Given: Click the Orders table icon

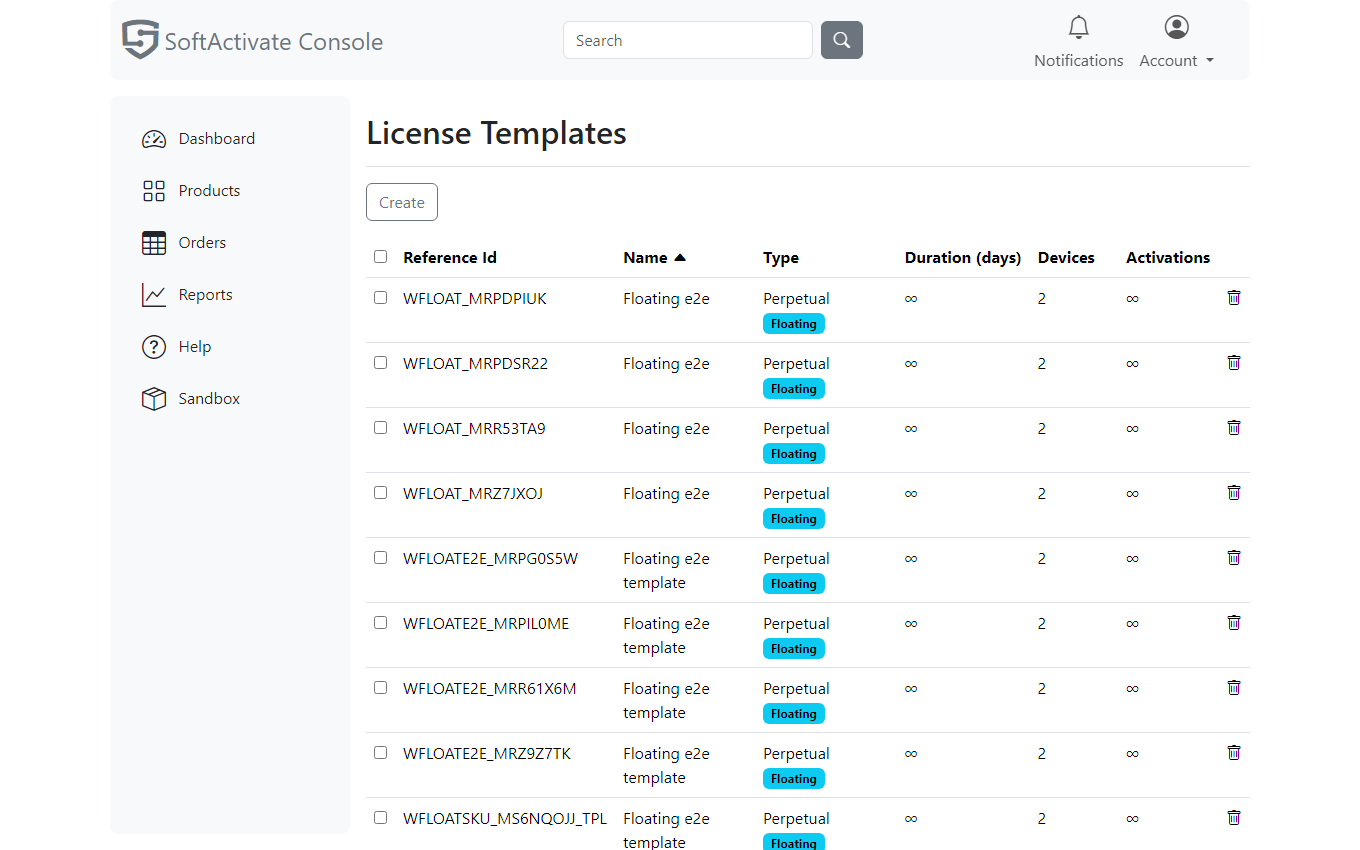Looking at the screenshot, I should pos(154,243).
